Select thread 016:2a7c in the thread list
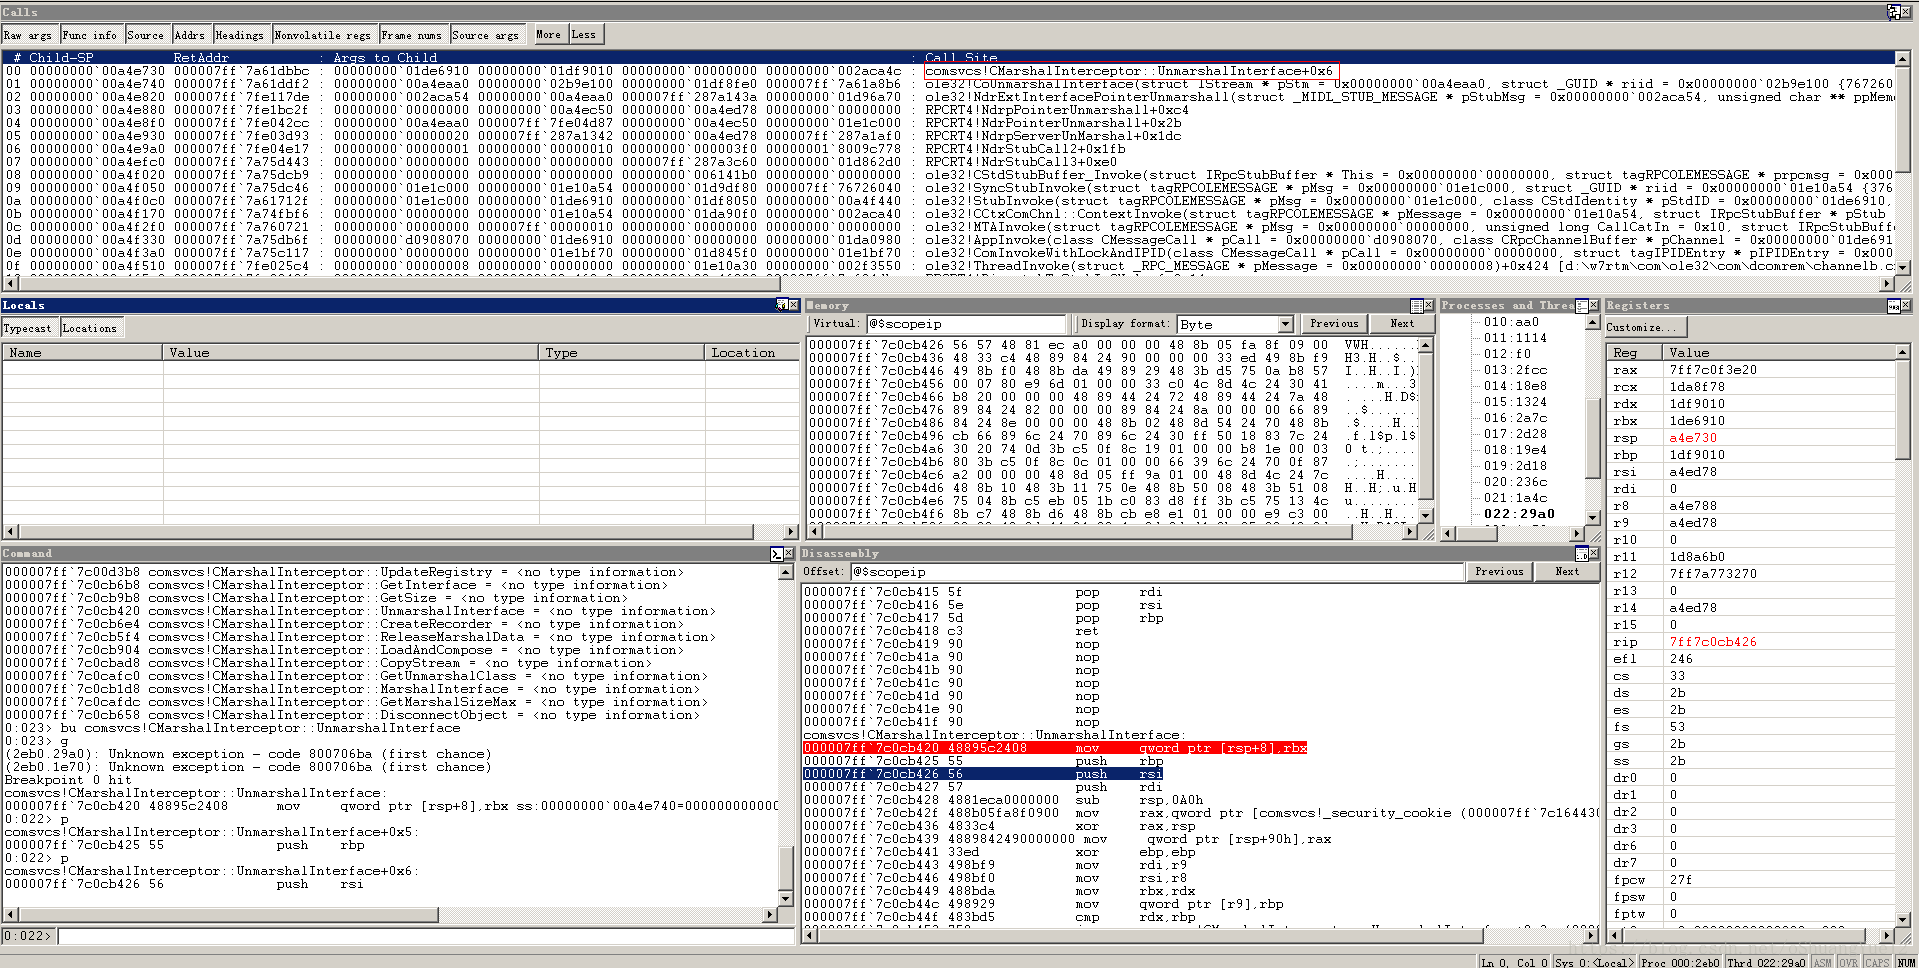 [1515, 418]
